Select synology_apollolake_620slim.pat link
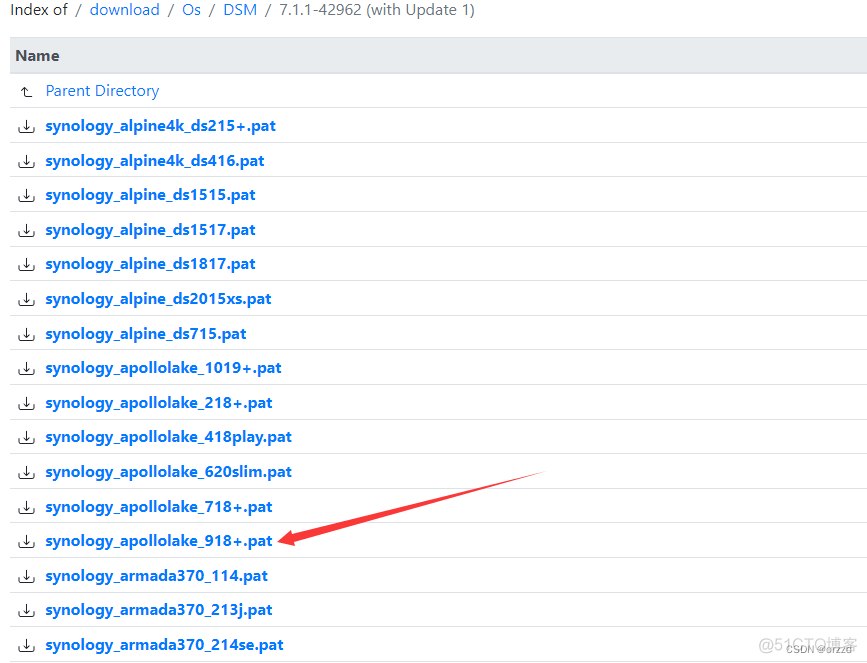 click(169, 472)
